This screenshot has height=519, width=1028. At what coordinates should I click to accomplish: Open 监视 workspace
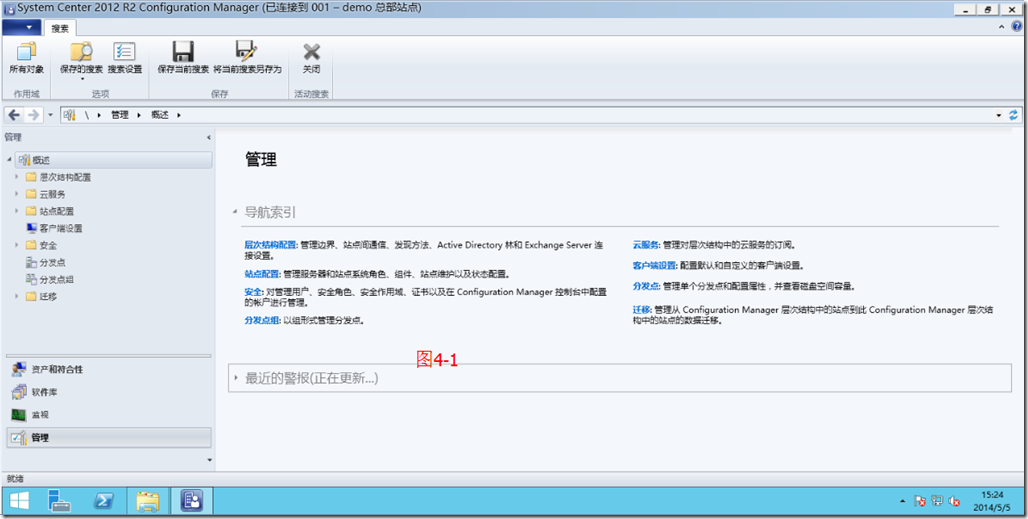[x=109, y=415]
